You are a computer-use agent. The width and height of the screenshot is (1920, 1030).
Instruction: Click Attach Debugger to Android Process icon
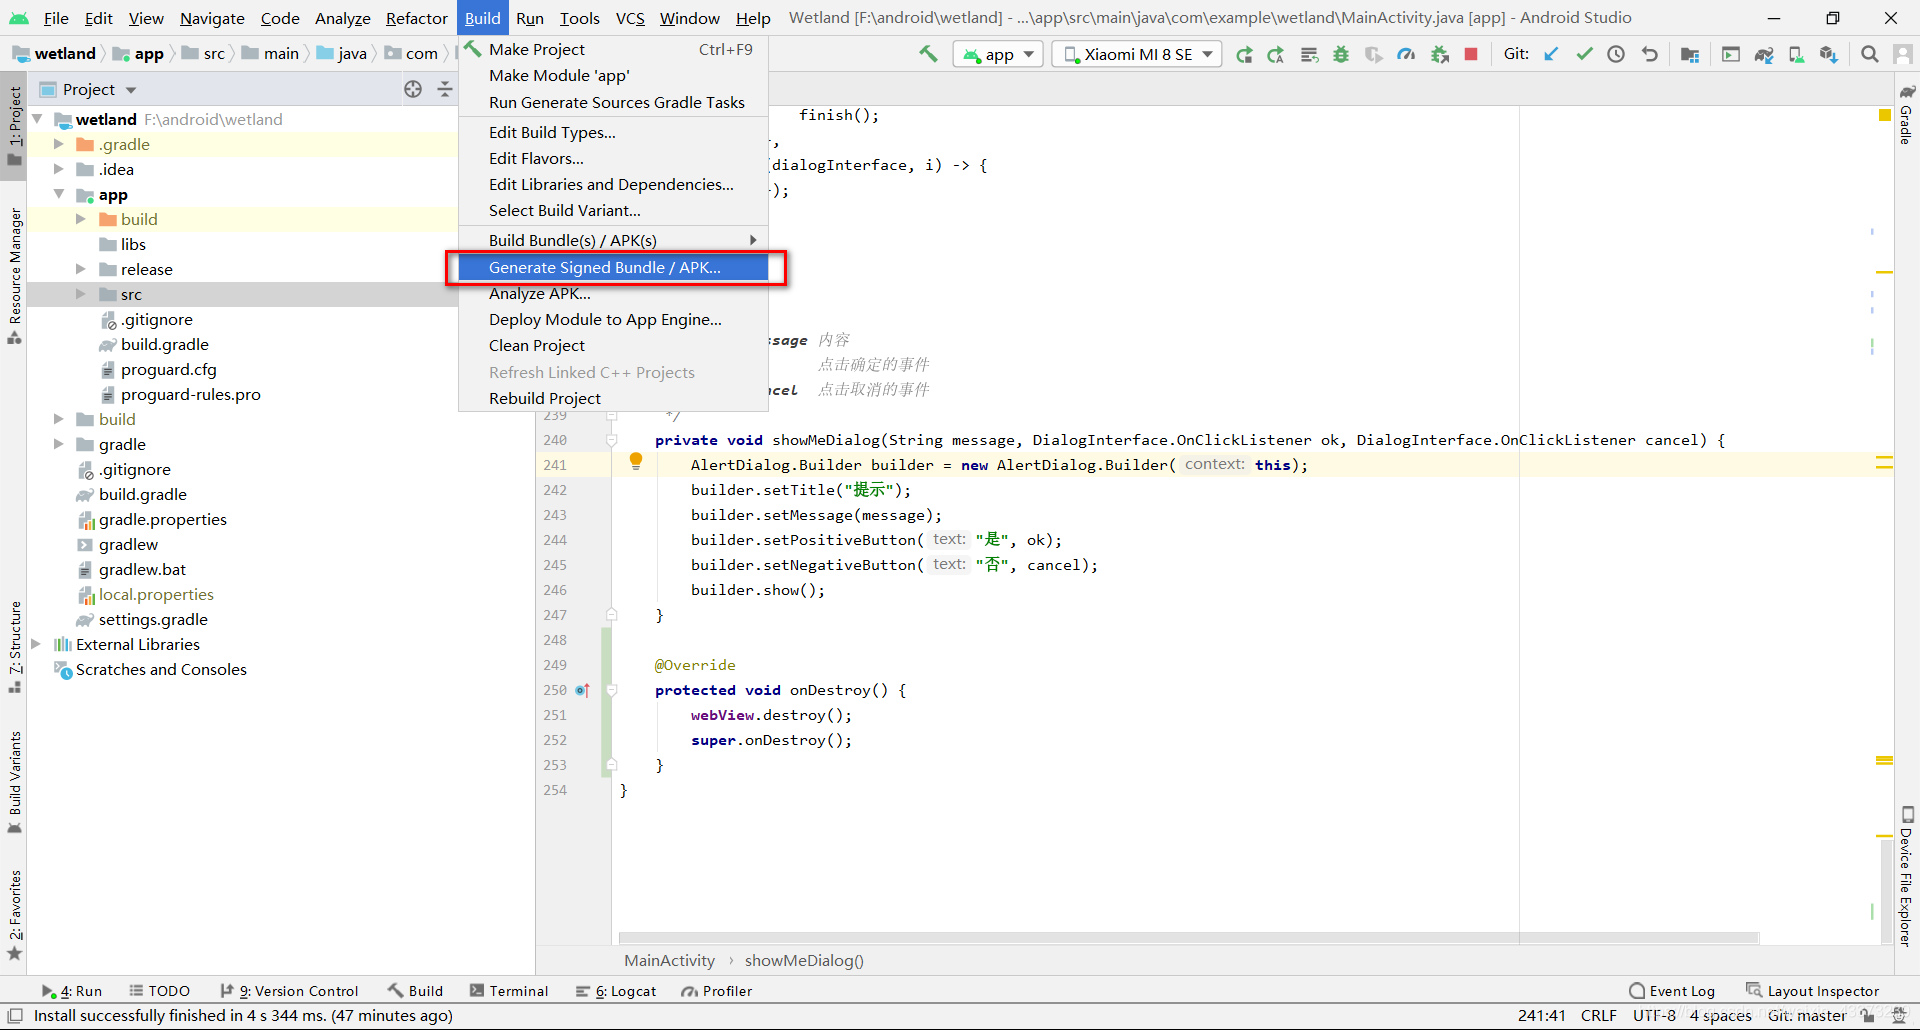[x=1439, y=55]
